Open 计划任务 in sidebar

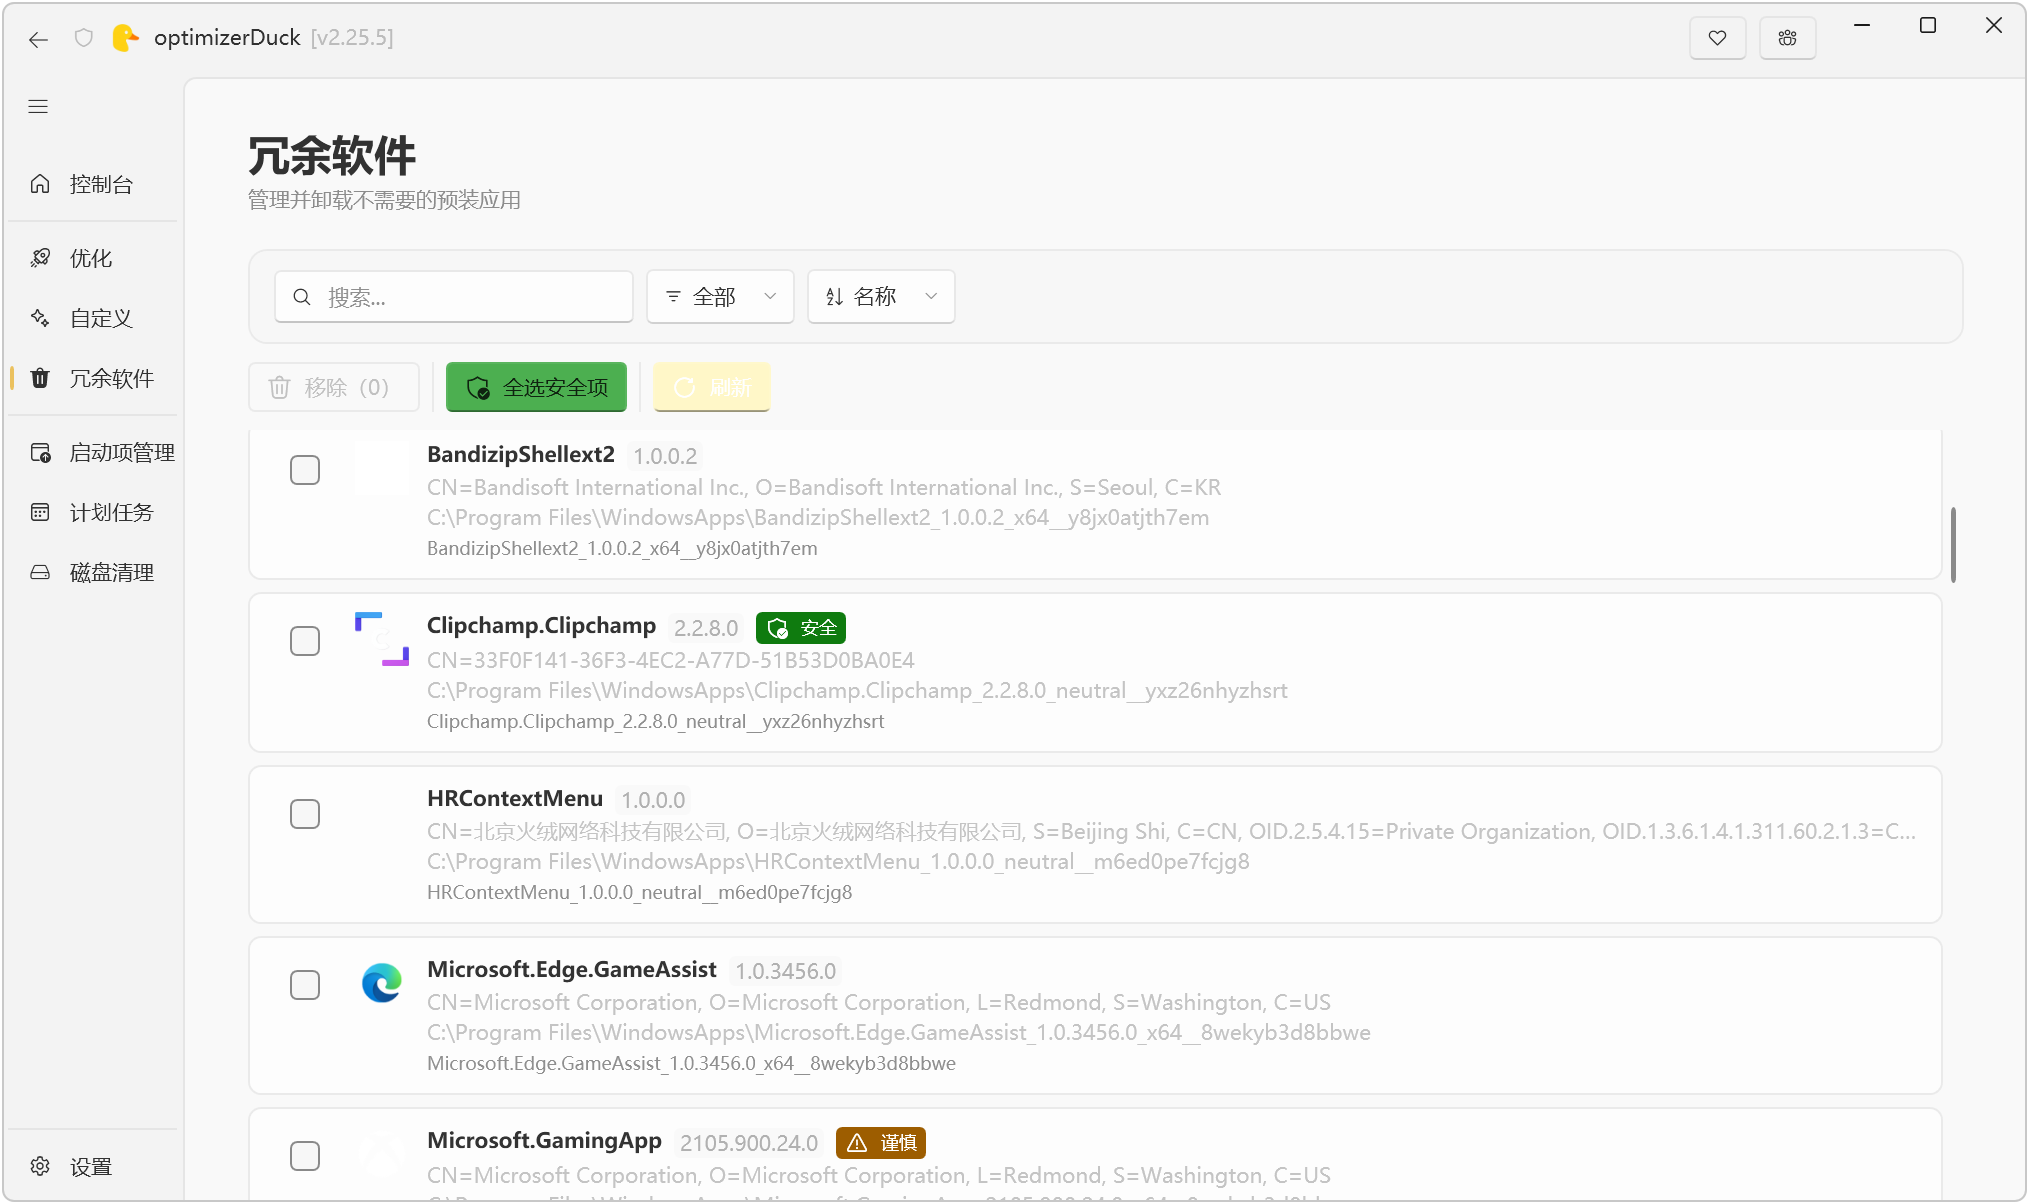pos(93,512)
